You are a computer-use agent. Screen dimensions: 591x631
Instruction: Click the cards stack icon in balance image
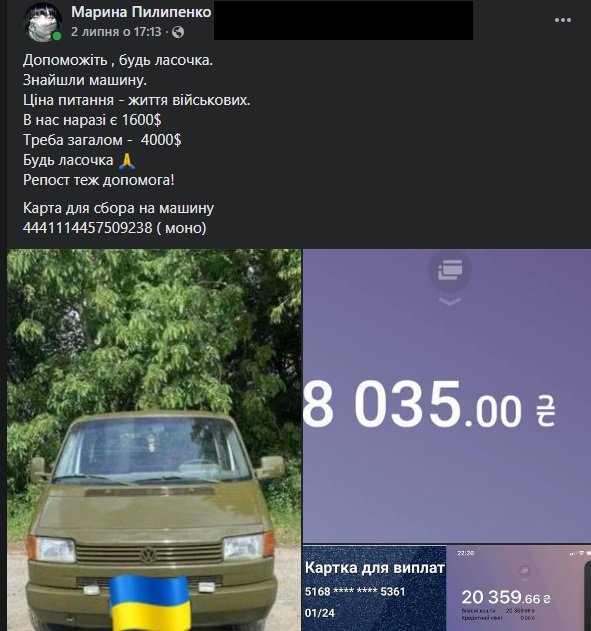pyautogui.click(x=450, y=270)
